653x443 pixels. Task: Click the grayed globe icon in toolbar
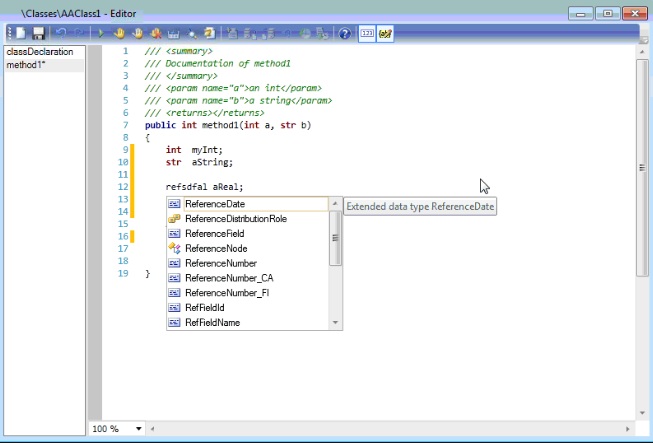tap(304, 33)
